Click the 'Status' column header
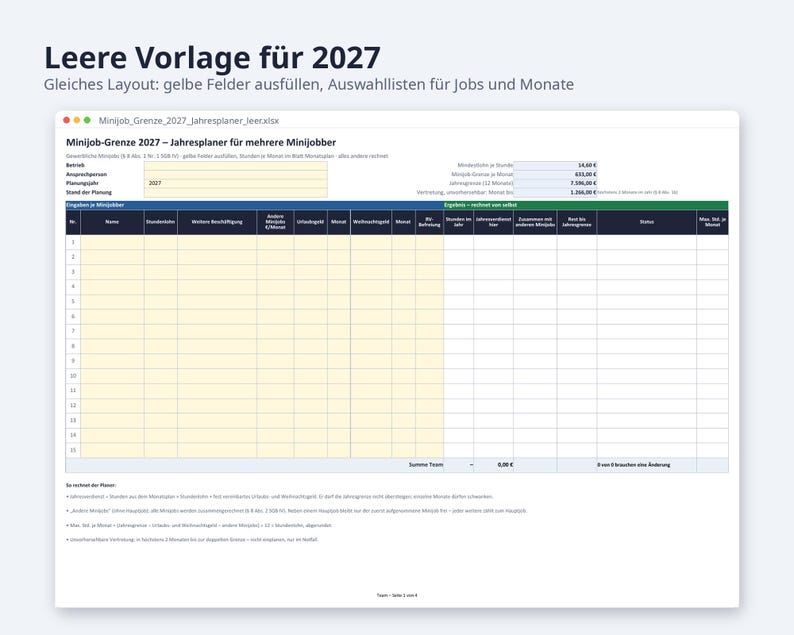794x635 pixels. [647, 222]
